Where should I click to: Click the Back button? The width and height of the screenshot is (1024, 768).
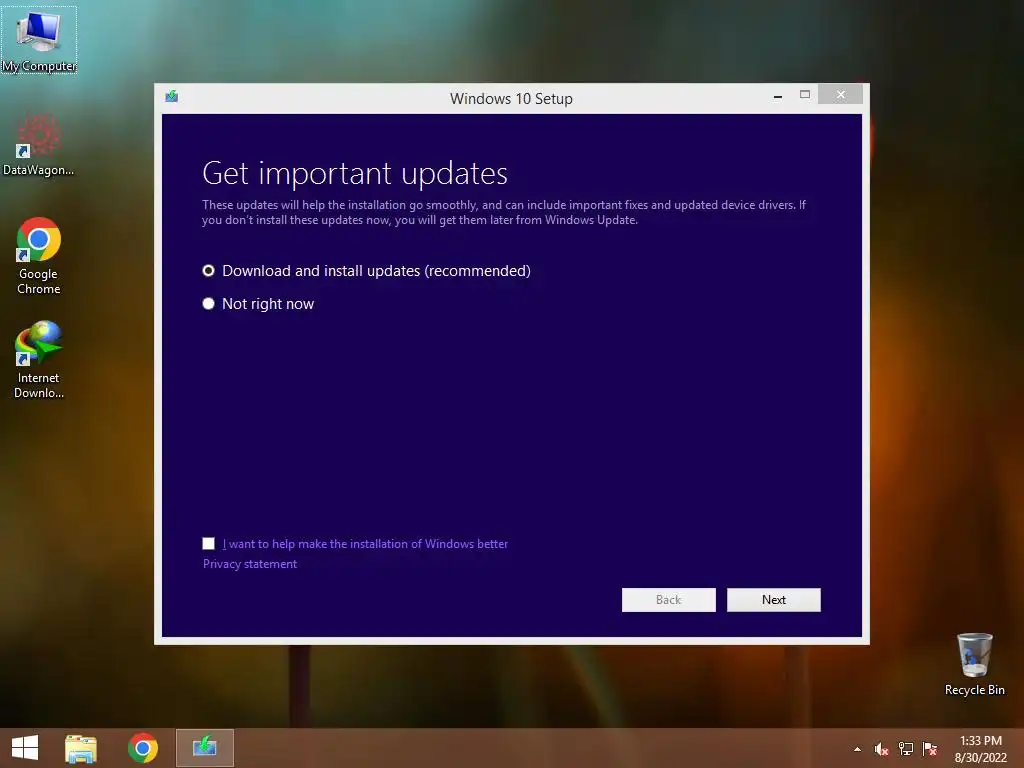(x=669, y=600)
